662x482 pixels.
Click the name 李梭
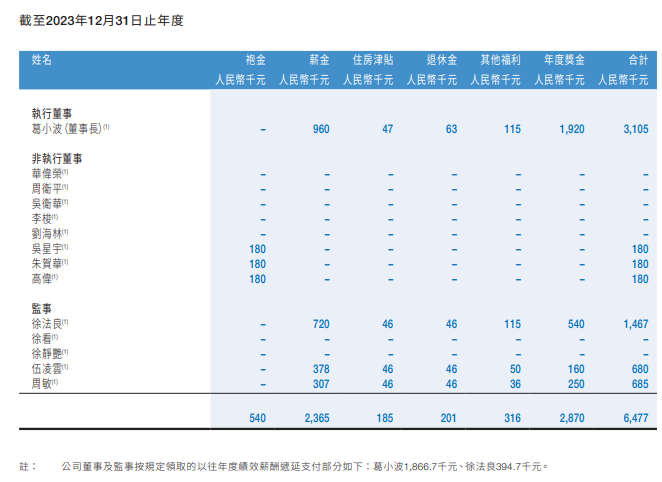[x=44, y=219]
